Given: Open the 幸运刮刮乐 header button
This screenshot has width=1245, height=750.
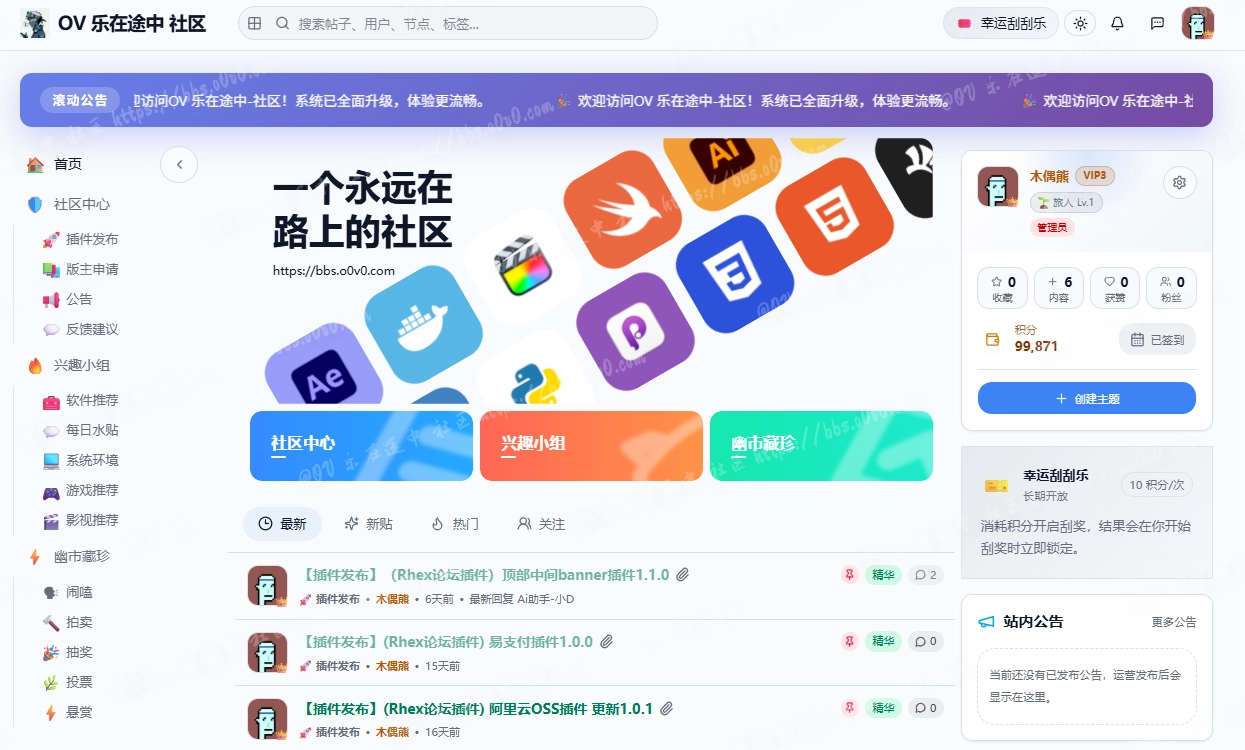Looking at the screenshot, I should pos(1000,23).
